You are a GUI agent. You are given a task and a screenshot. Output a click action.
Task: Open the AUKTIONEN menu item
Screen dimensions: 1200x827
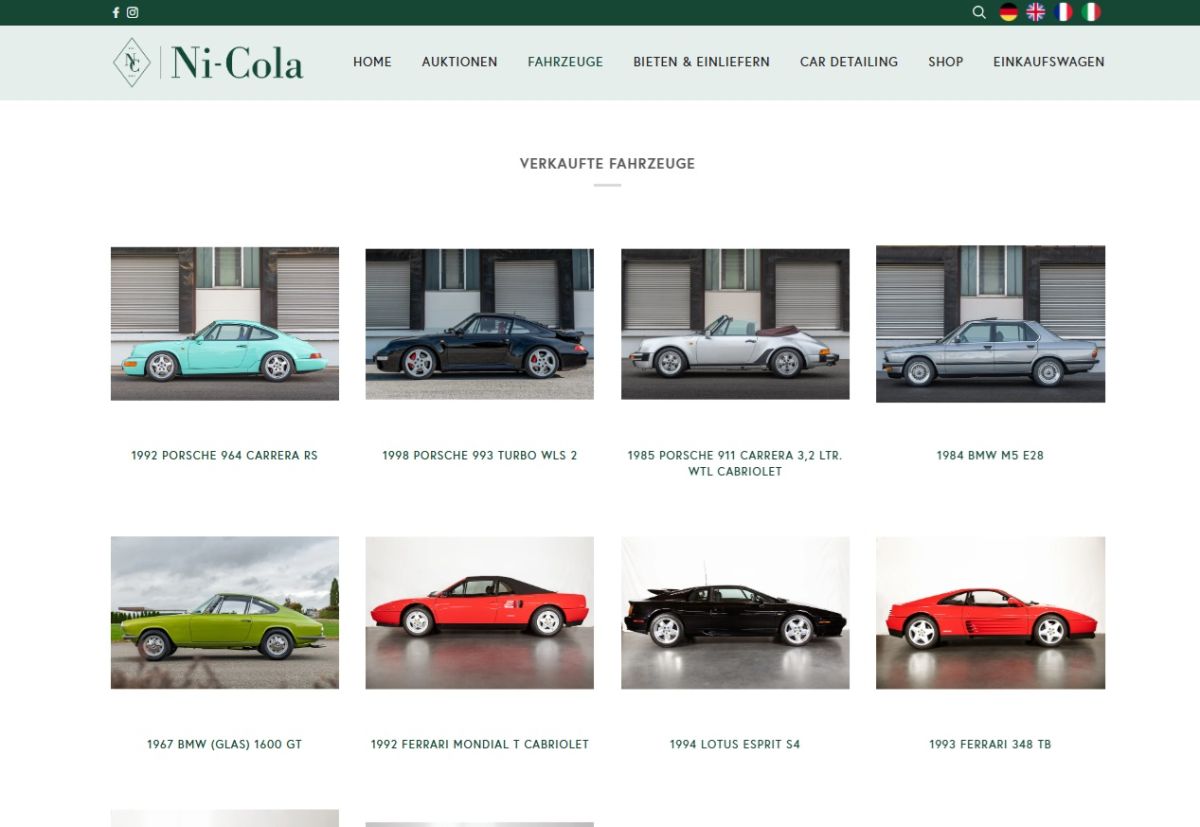pyautogui.click(x=459, y=62)
